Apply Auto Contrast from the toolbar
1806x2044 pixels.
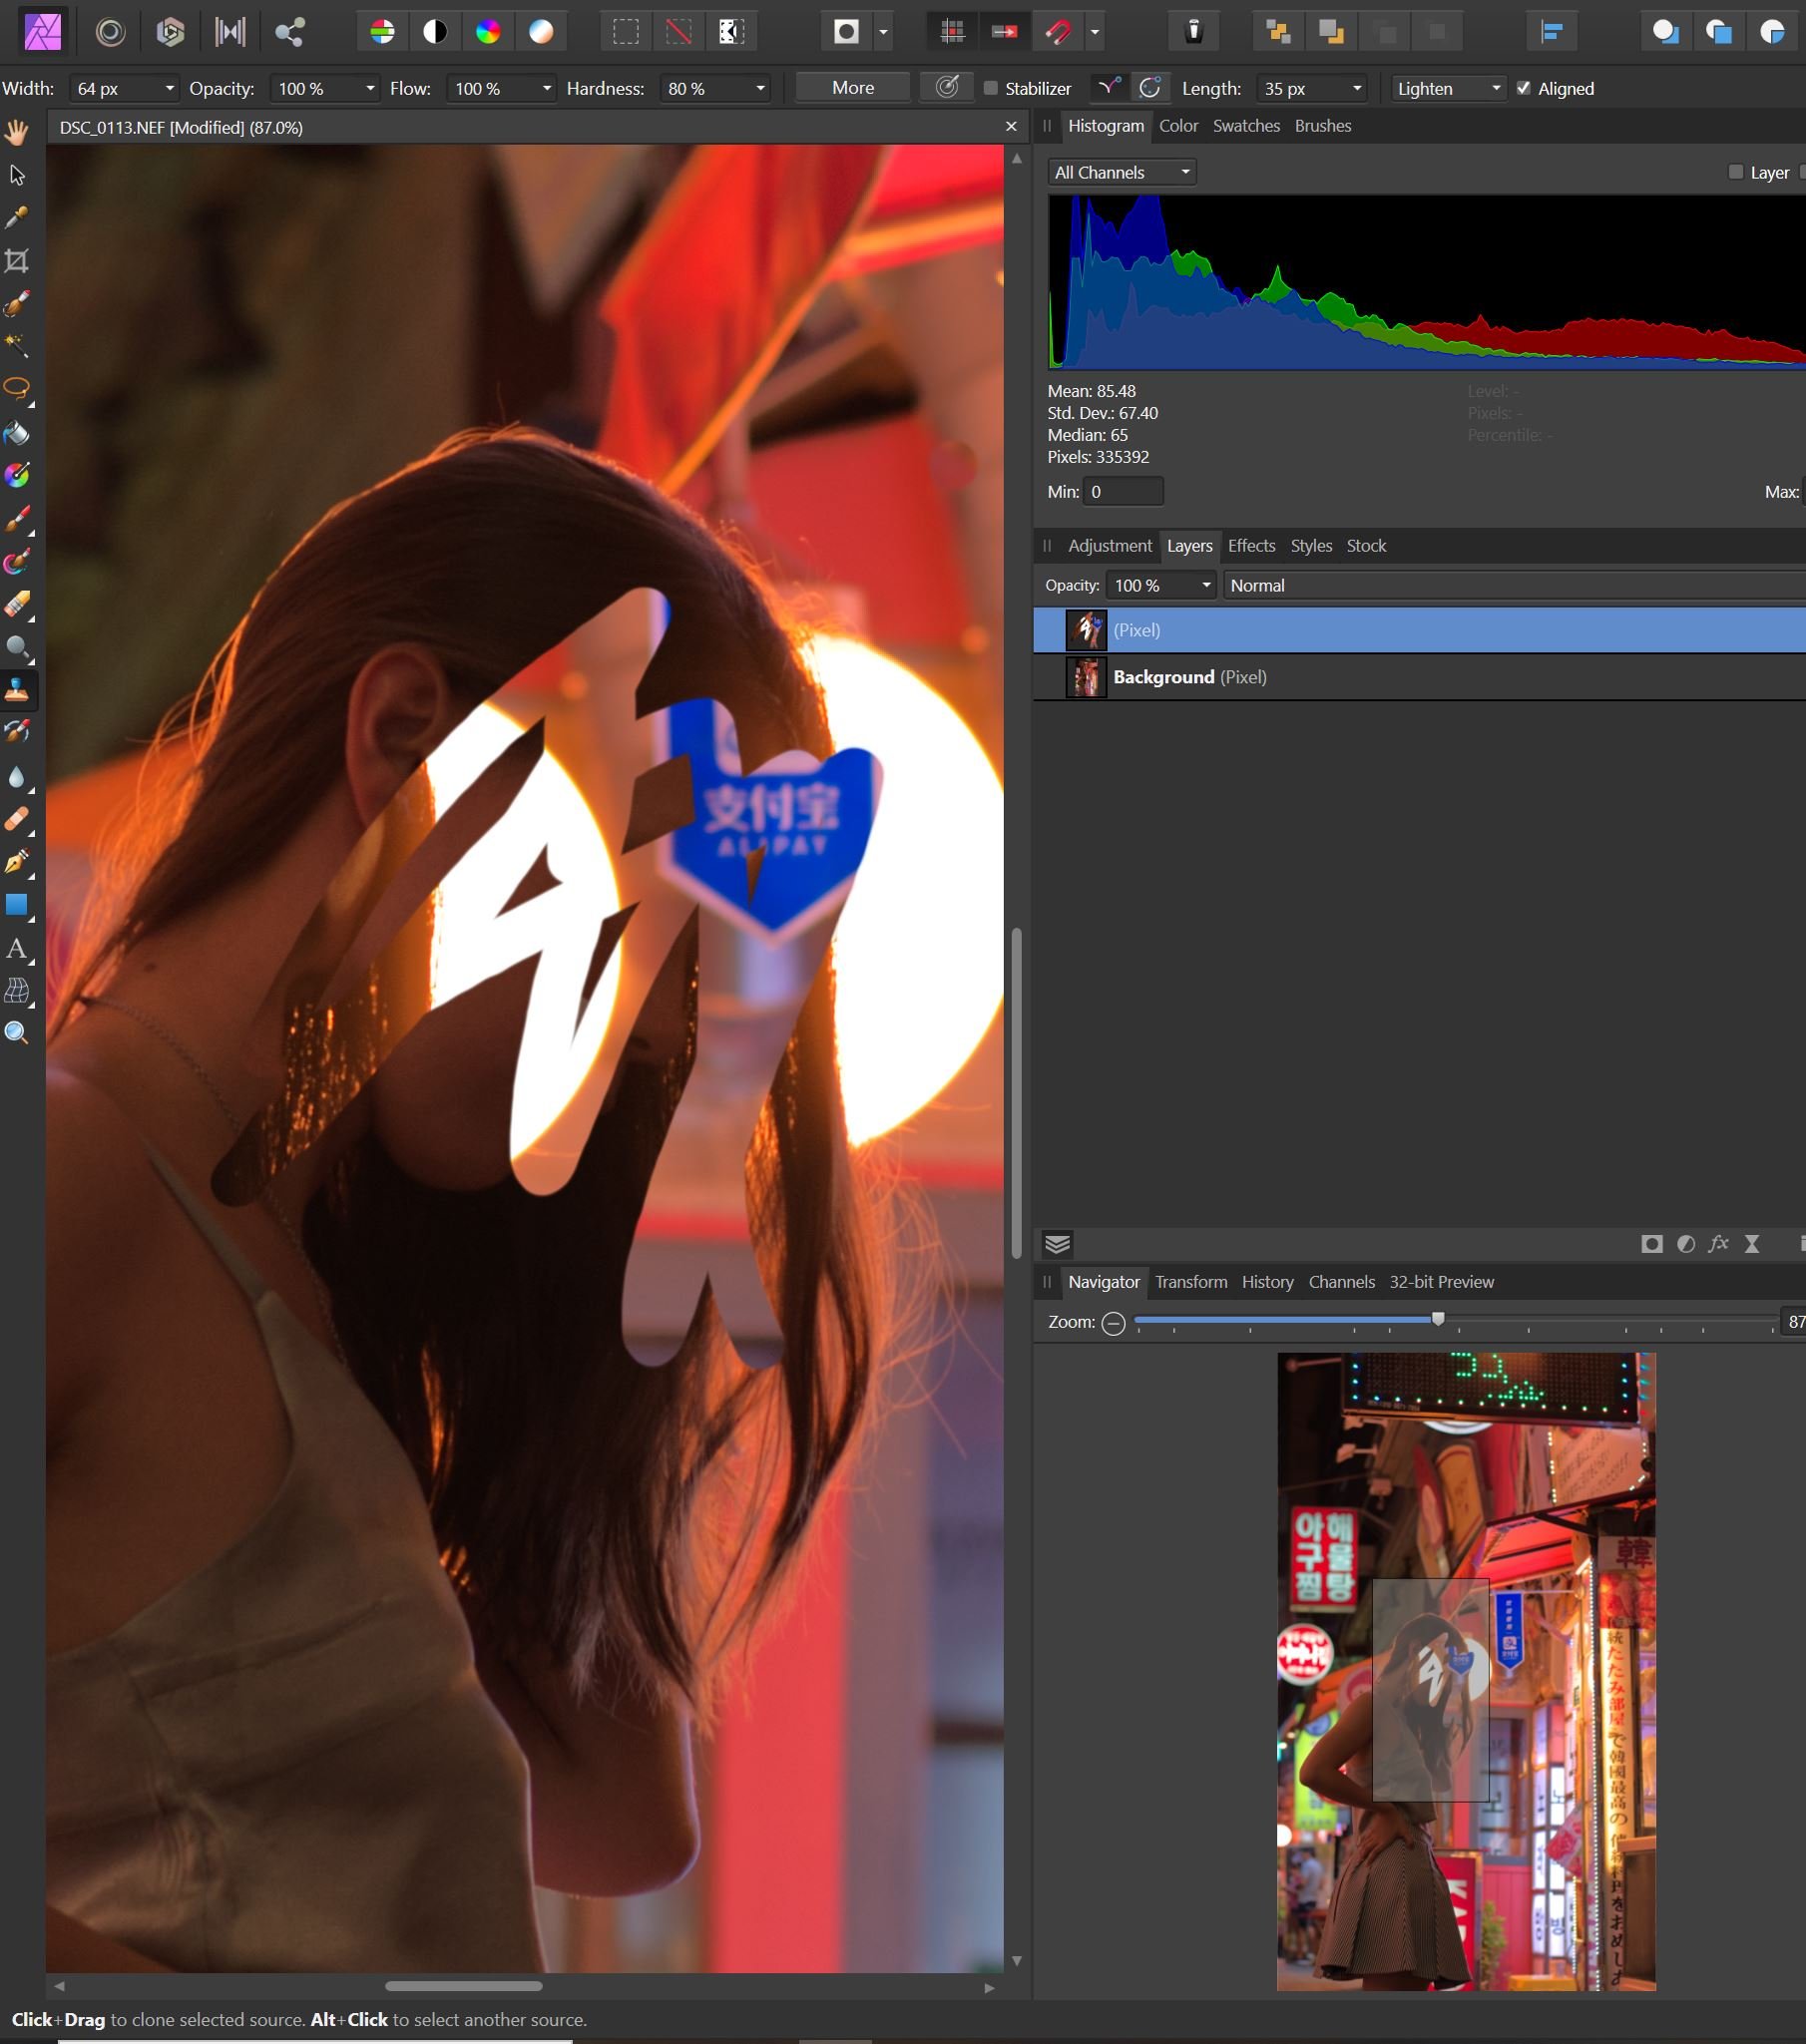pyautogui.click(x=435, y=32)
